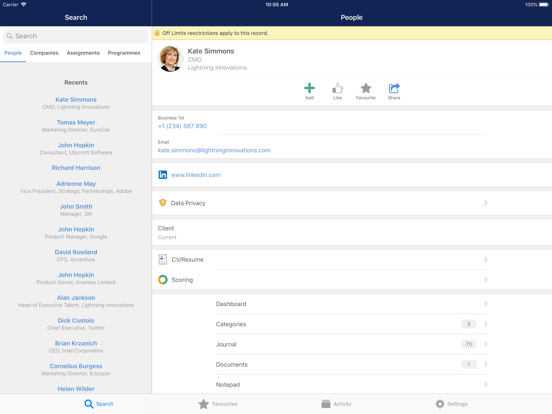
Task: Open Activity tab in bottom bar
Action: pos(336,404)
